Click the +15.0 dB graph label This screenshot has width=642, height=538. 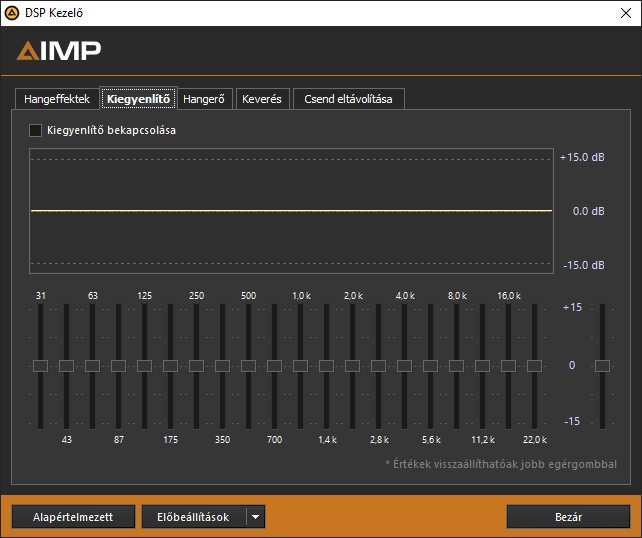coord(582,157)
